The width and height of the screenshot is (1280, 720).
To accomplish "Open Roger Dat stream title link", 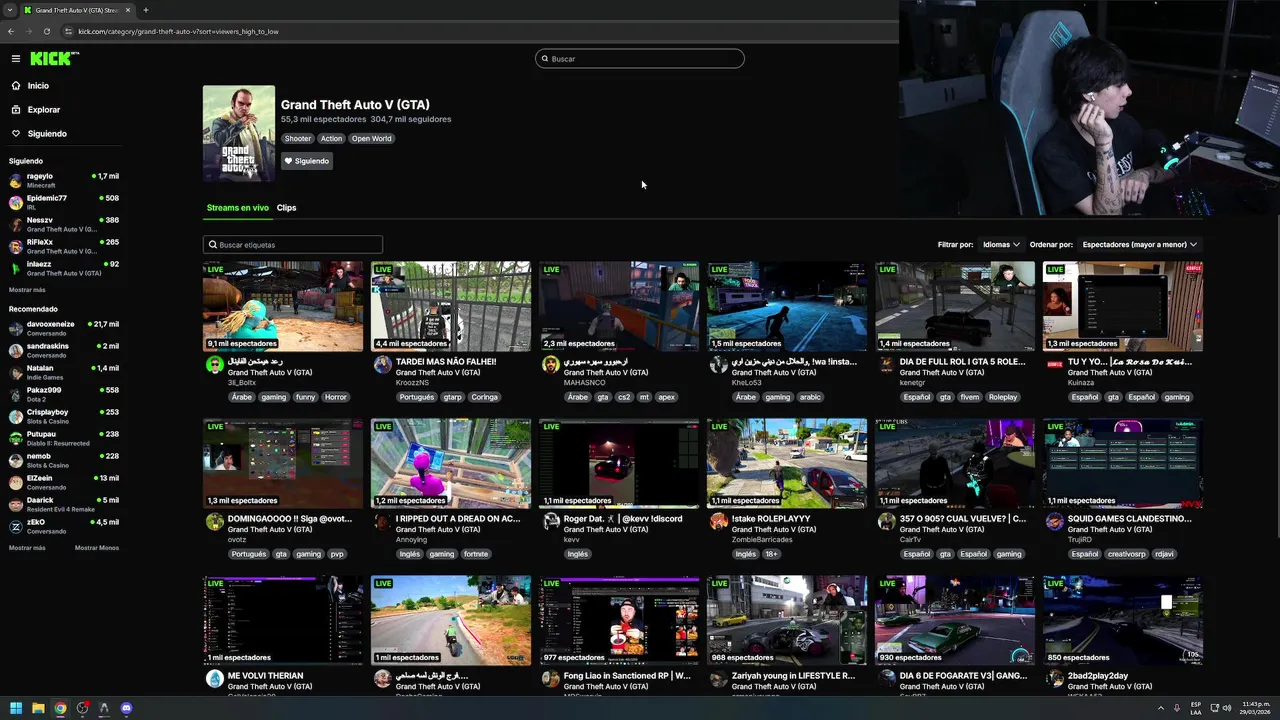I will [625, 519].
